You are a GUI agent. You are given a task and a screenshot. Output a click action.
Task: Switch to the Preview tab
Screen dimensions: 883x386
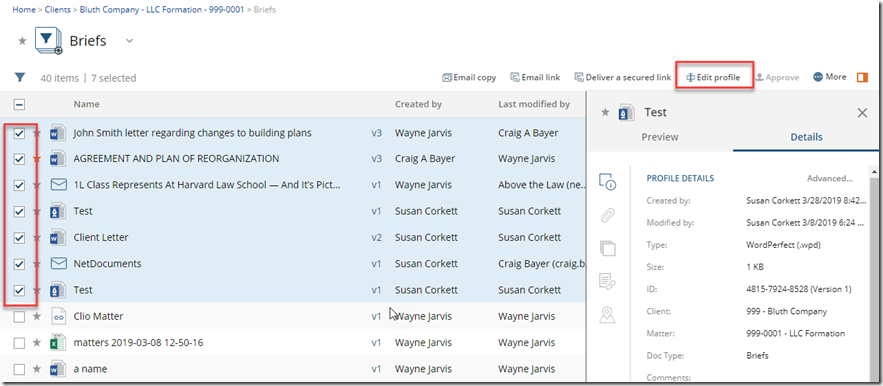[x=660, y=137]
